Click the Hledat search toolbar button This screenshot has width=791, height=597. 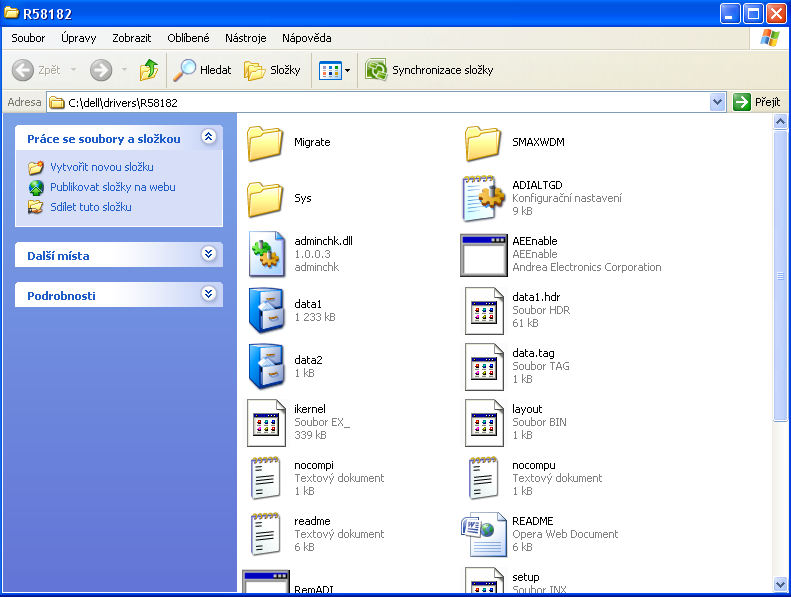coord(202,70)
